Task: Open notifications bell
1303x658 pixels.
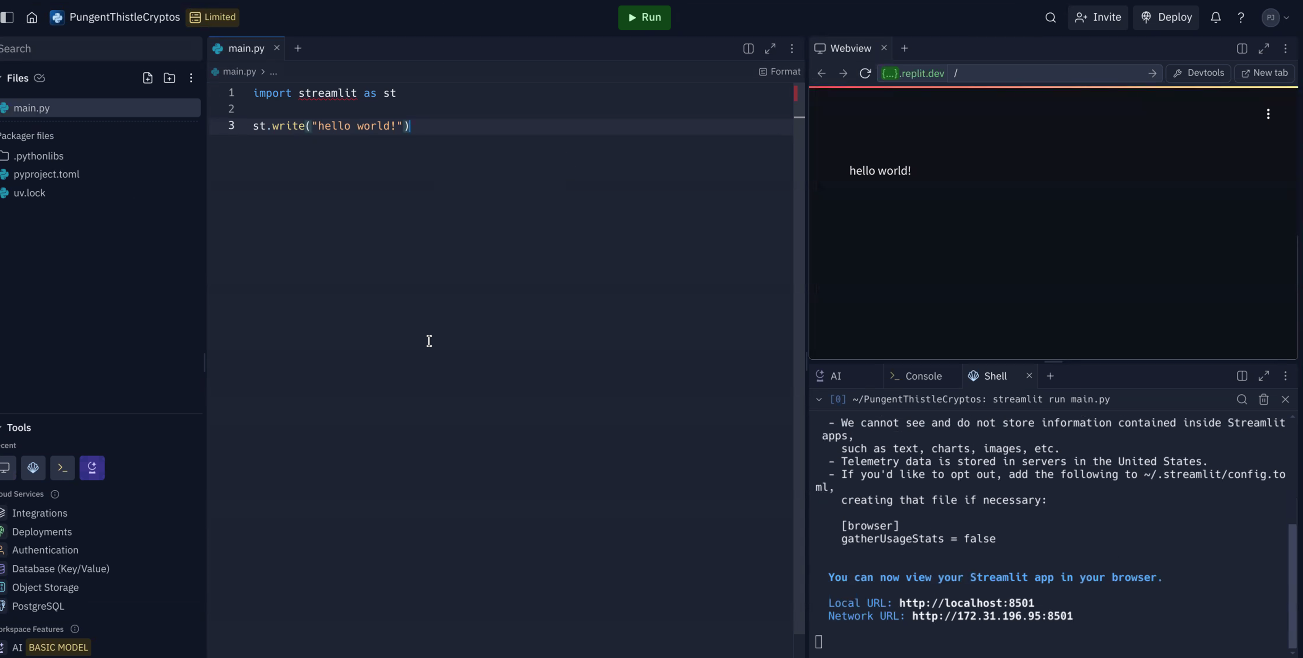Action: coord(1216,17)
